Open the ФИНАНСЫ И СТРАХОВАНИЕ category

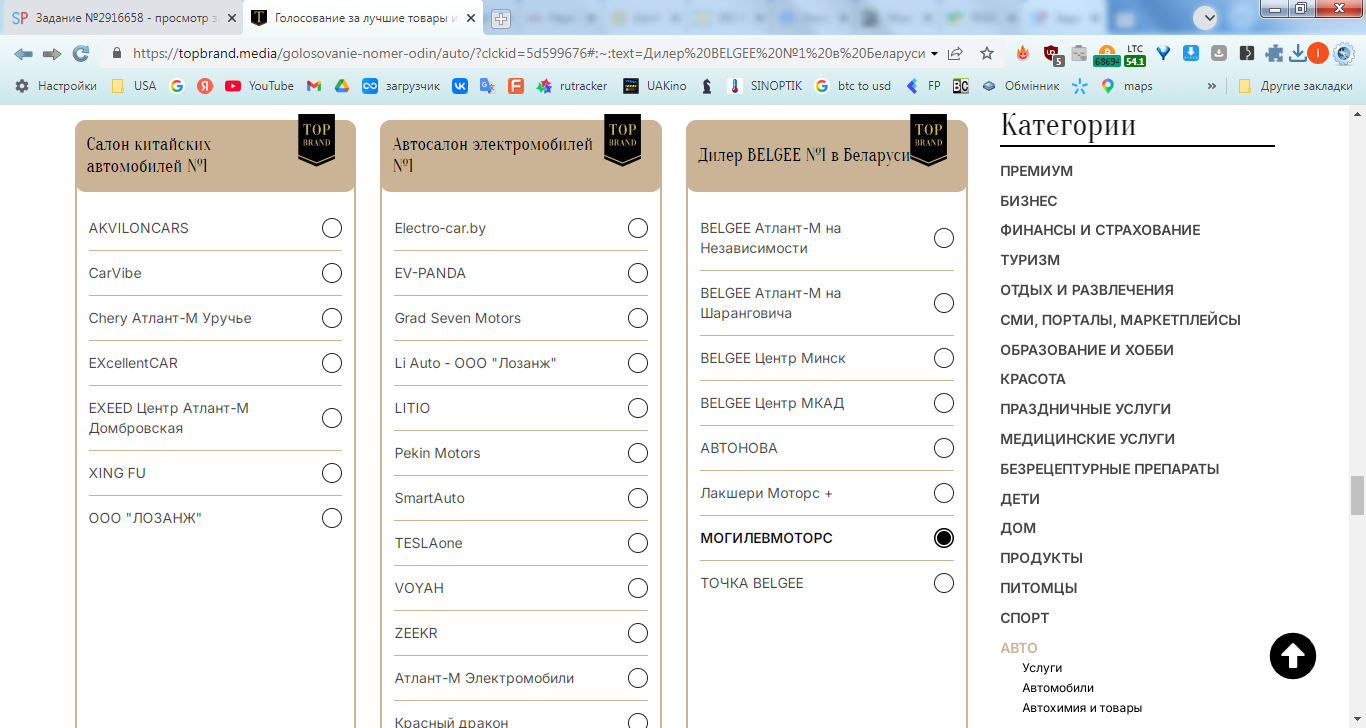[x=1100, y=230]
